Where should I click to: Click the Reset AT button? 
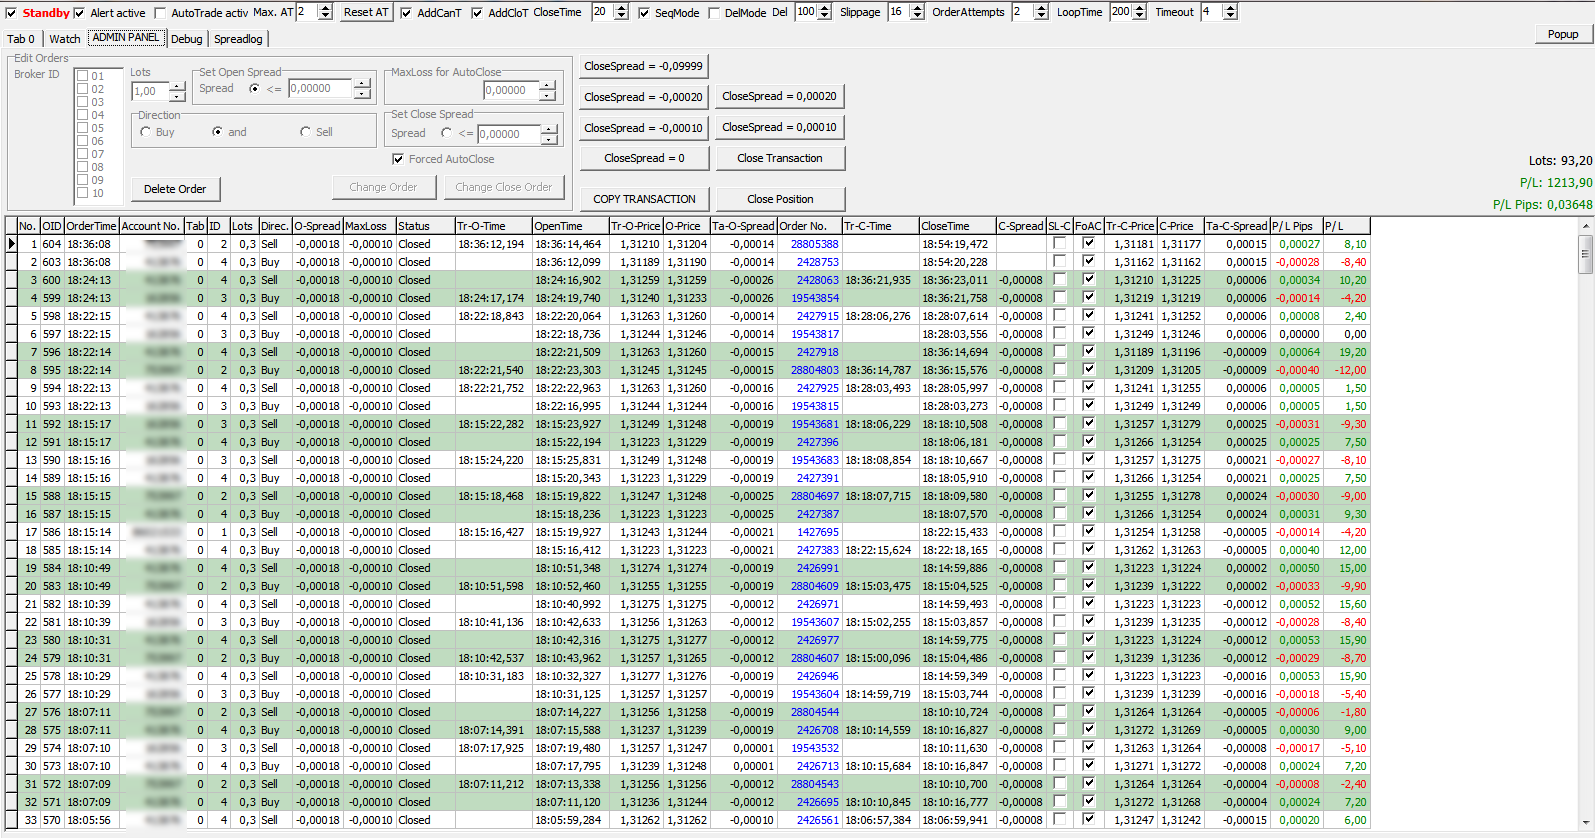[x=365, y=12]
